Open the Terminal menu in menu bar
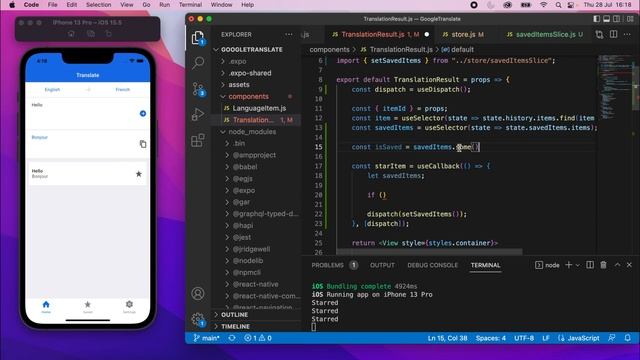The image size is (640, 360). pos(190,5)
